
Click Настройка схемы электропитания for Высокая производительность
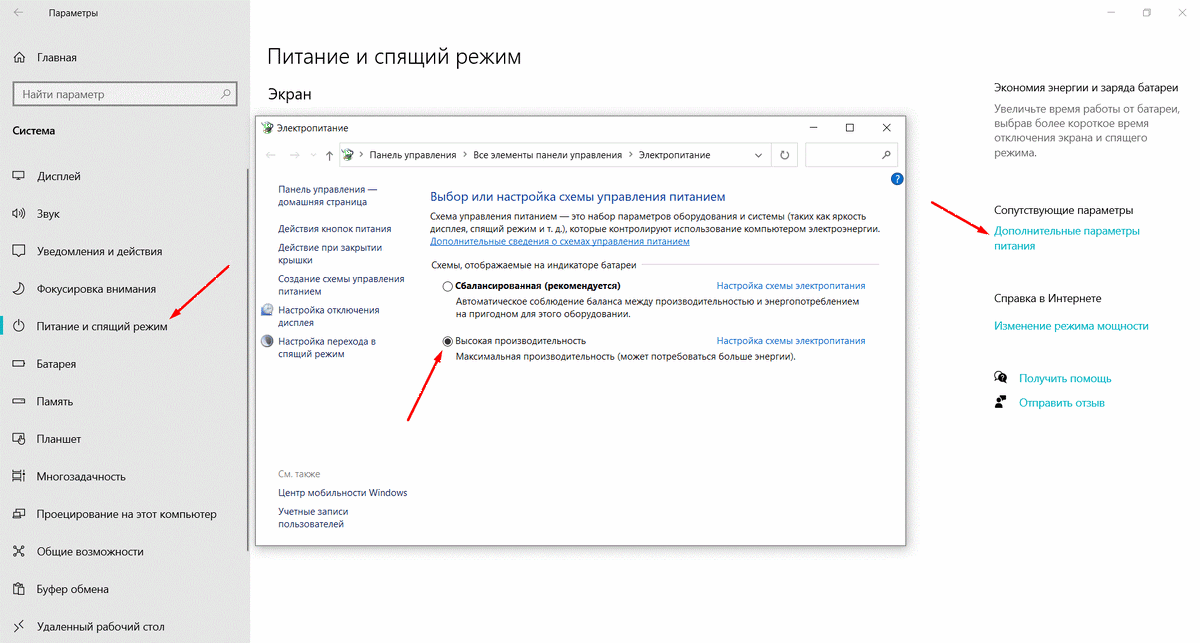(x=791, y=341)
